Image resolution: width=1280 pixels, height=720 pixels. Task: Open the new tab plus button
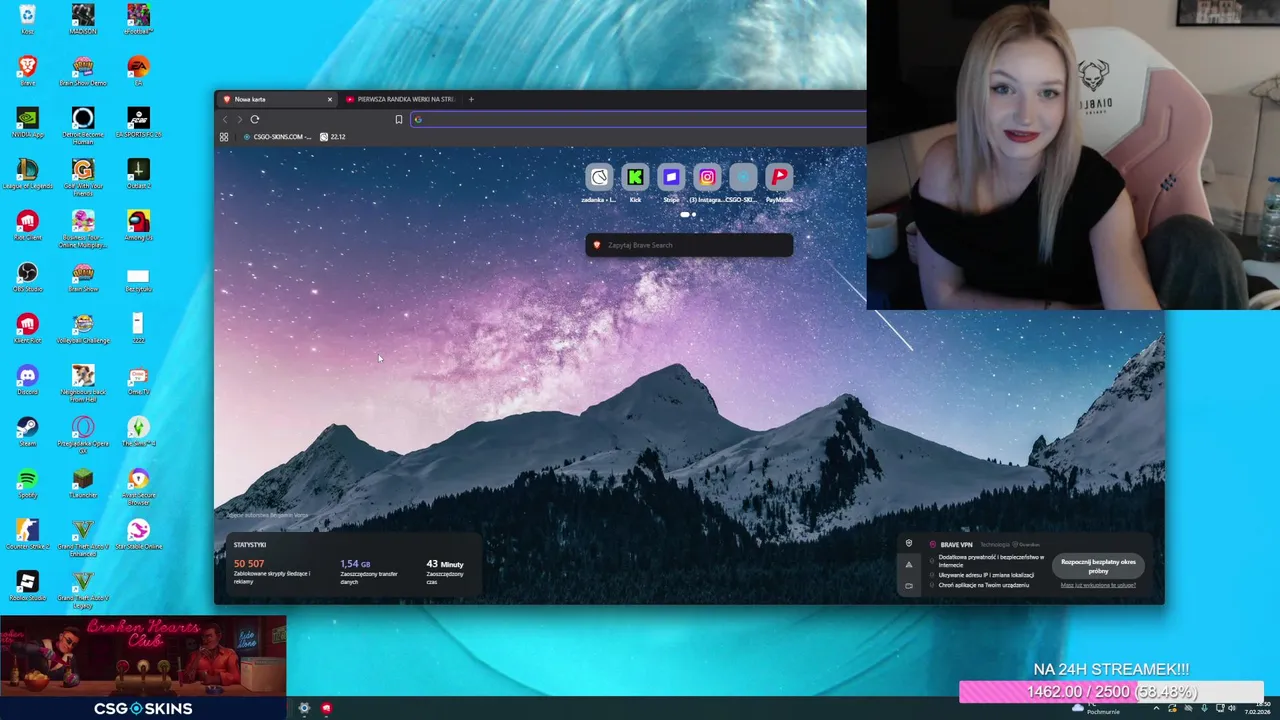point(471,99)
